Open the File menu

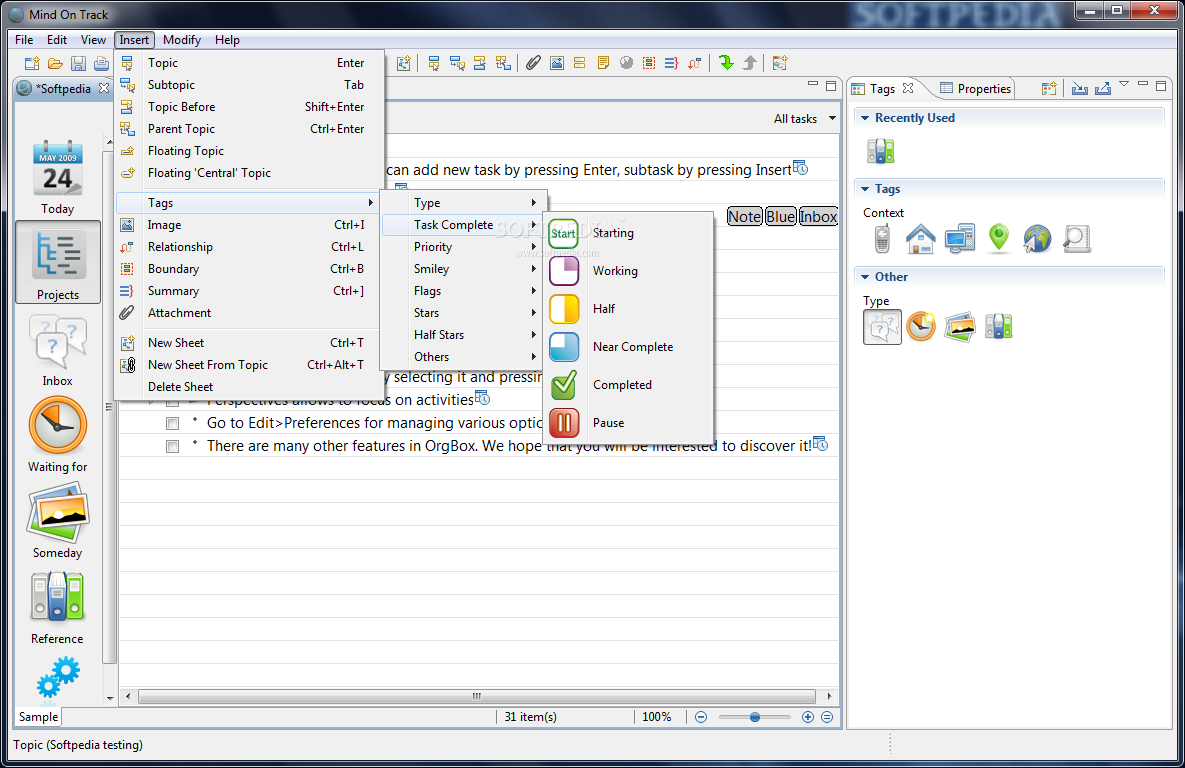pos(24,40)
